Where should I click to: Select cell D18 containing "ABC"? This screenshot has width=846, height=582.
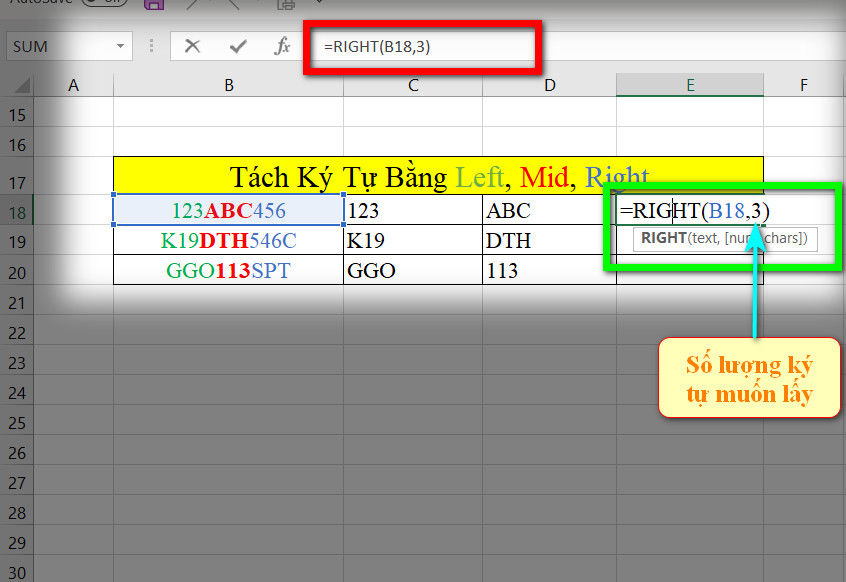click(550, 210)
